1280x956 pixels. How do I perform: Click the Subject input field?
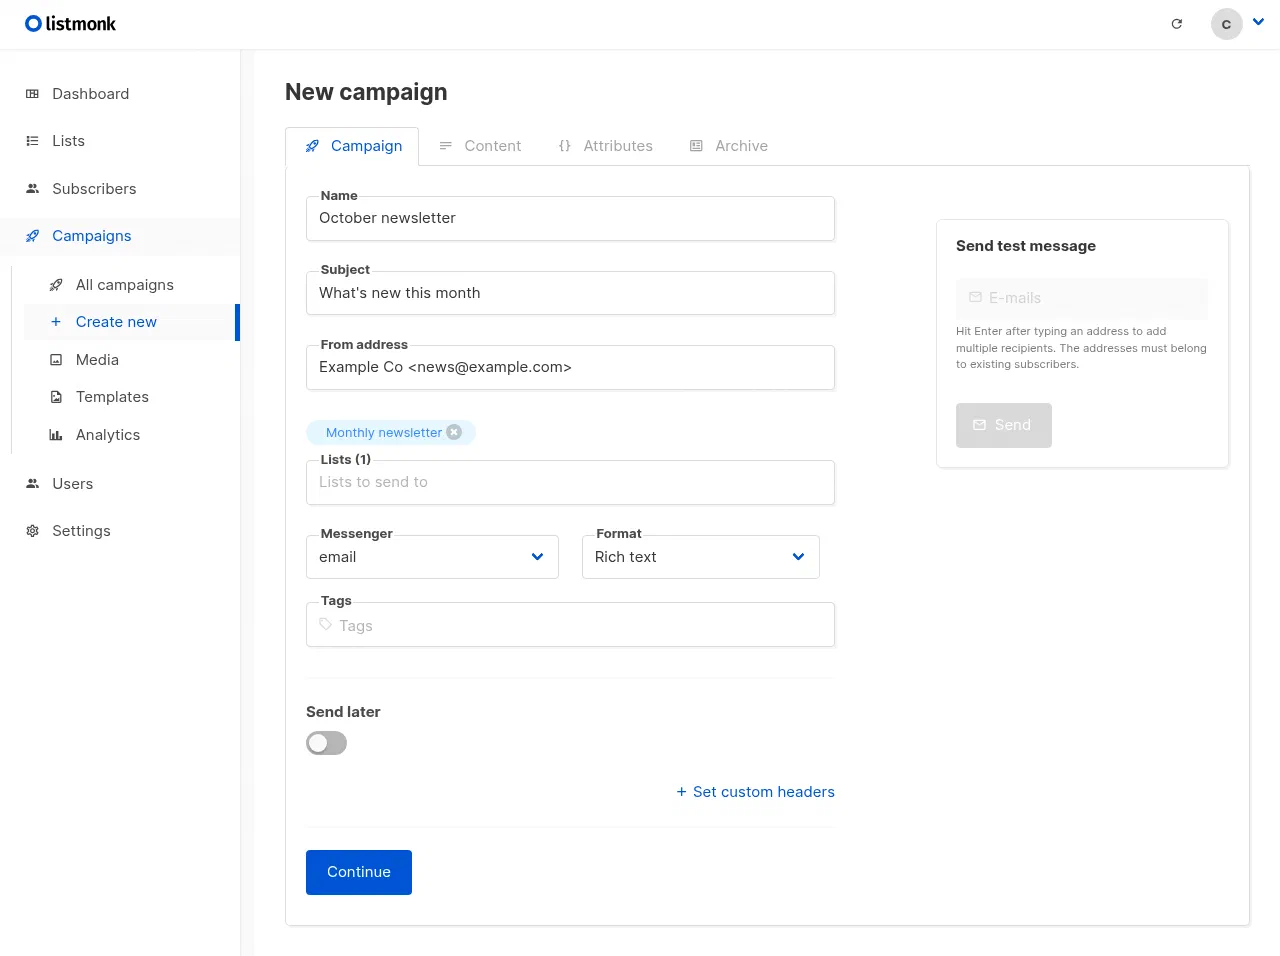570,293
